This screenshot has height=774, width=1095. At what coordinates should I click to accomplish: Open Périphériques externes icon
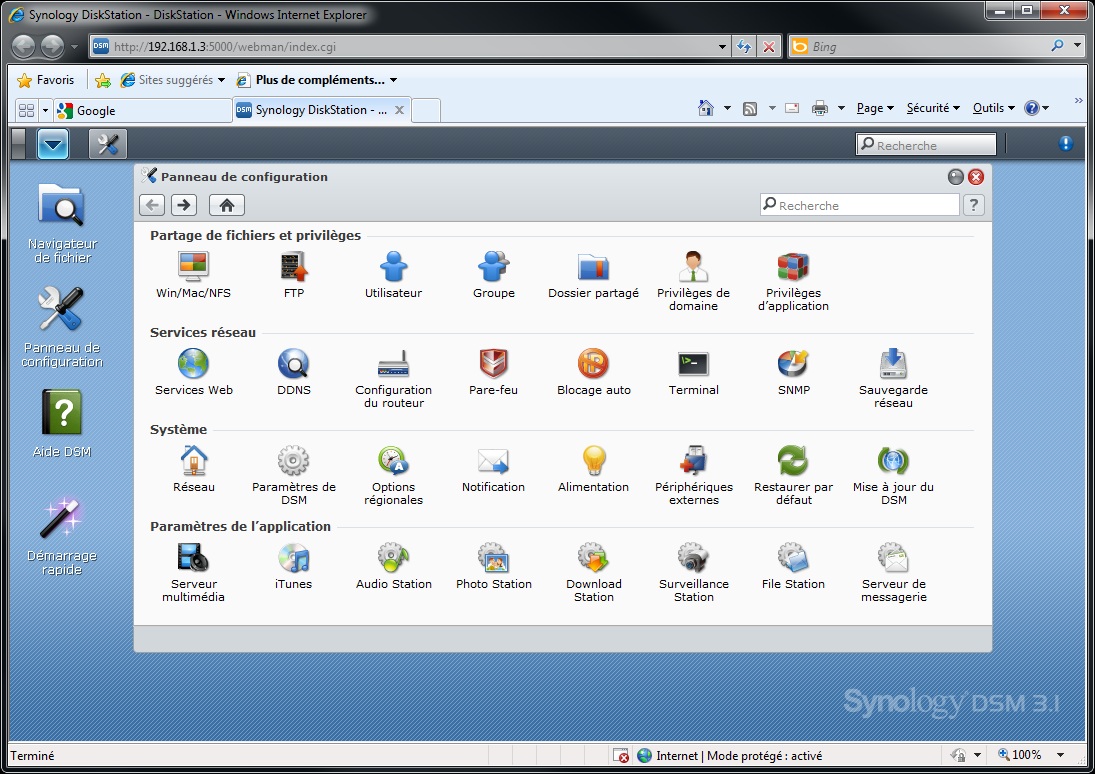coord(693,460)
